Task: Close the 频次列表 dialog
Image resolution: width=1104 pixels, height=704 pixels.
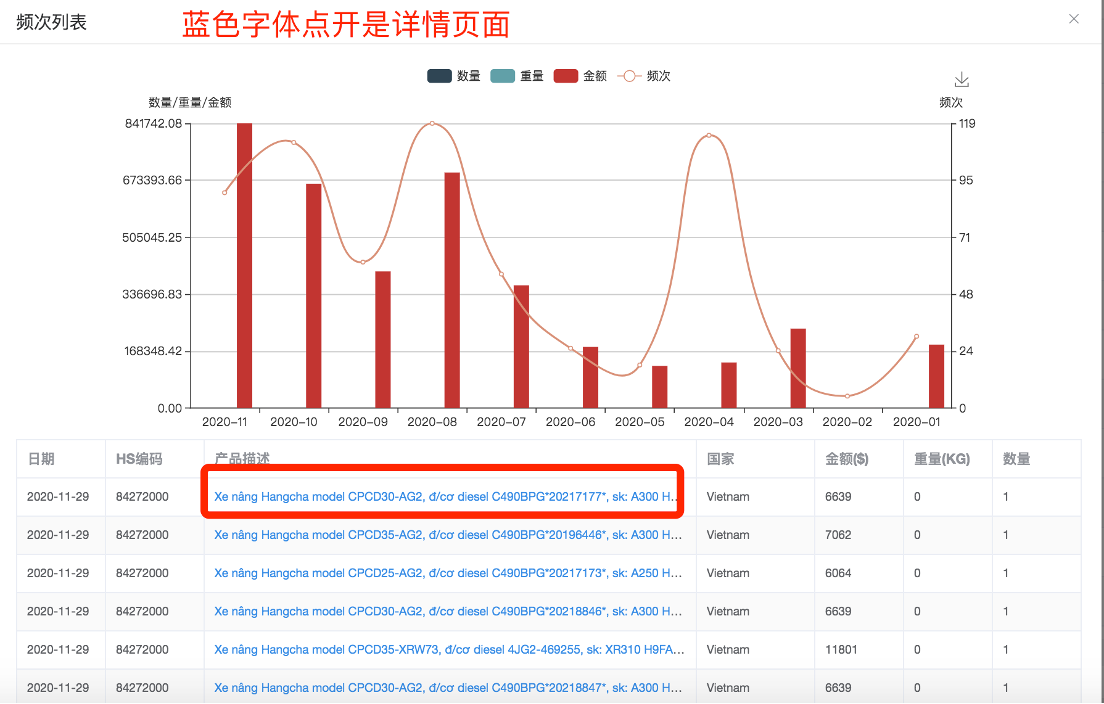Action: click(1074, 19)
